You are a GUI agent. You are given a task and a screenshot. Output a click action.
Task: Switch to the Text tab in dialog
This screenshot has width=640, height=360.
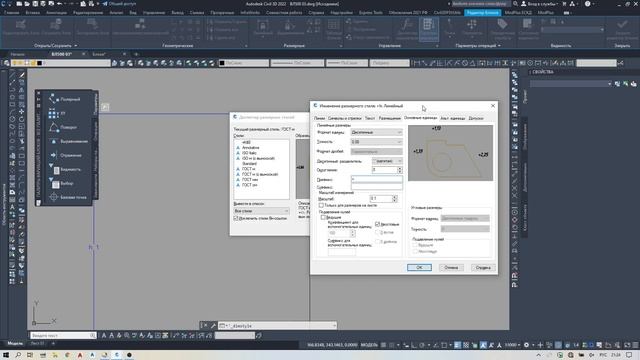click(x=370, y=118)
